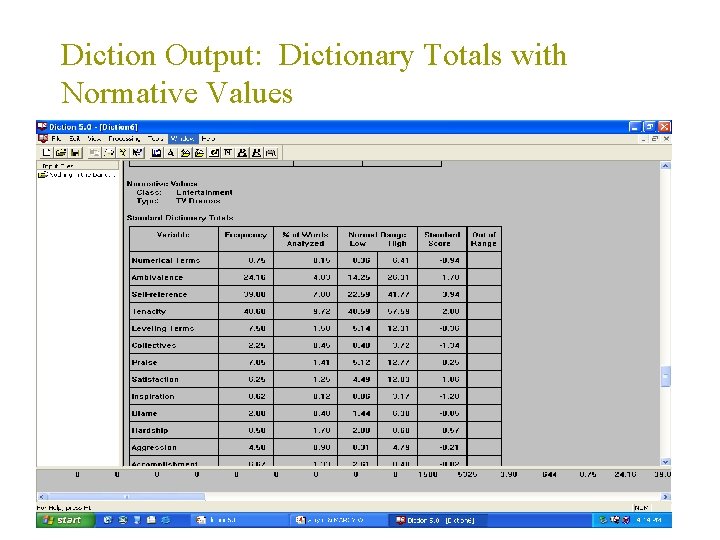Open the Edit menu
720x540 pixels.
pos(75,138)
